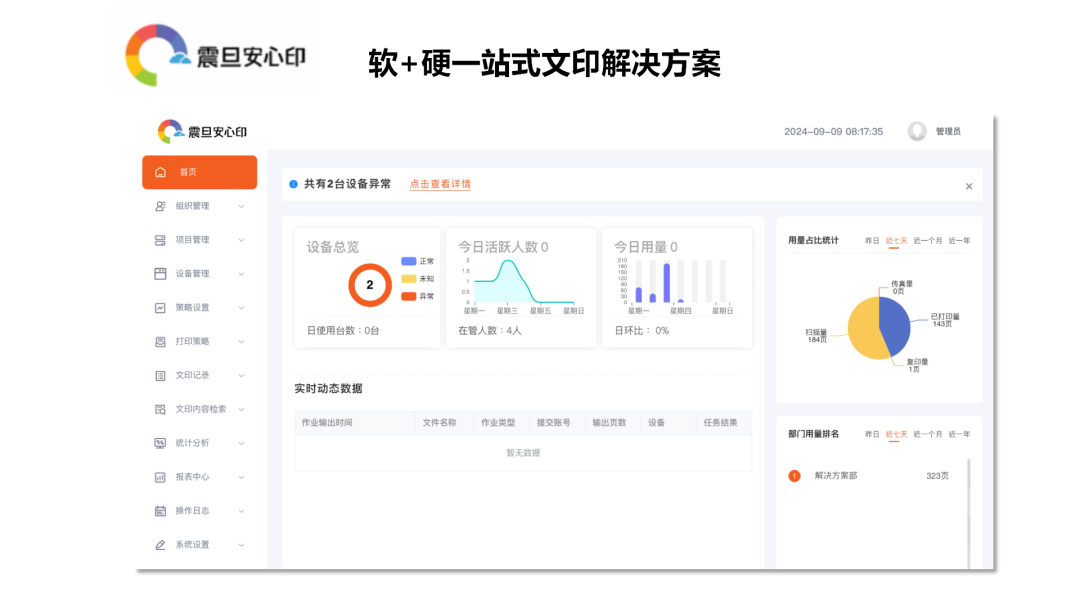Expand the 系统设置 chevron
Image resolution: width=1080 pixels, height=608 pixels.
242,545
